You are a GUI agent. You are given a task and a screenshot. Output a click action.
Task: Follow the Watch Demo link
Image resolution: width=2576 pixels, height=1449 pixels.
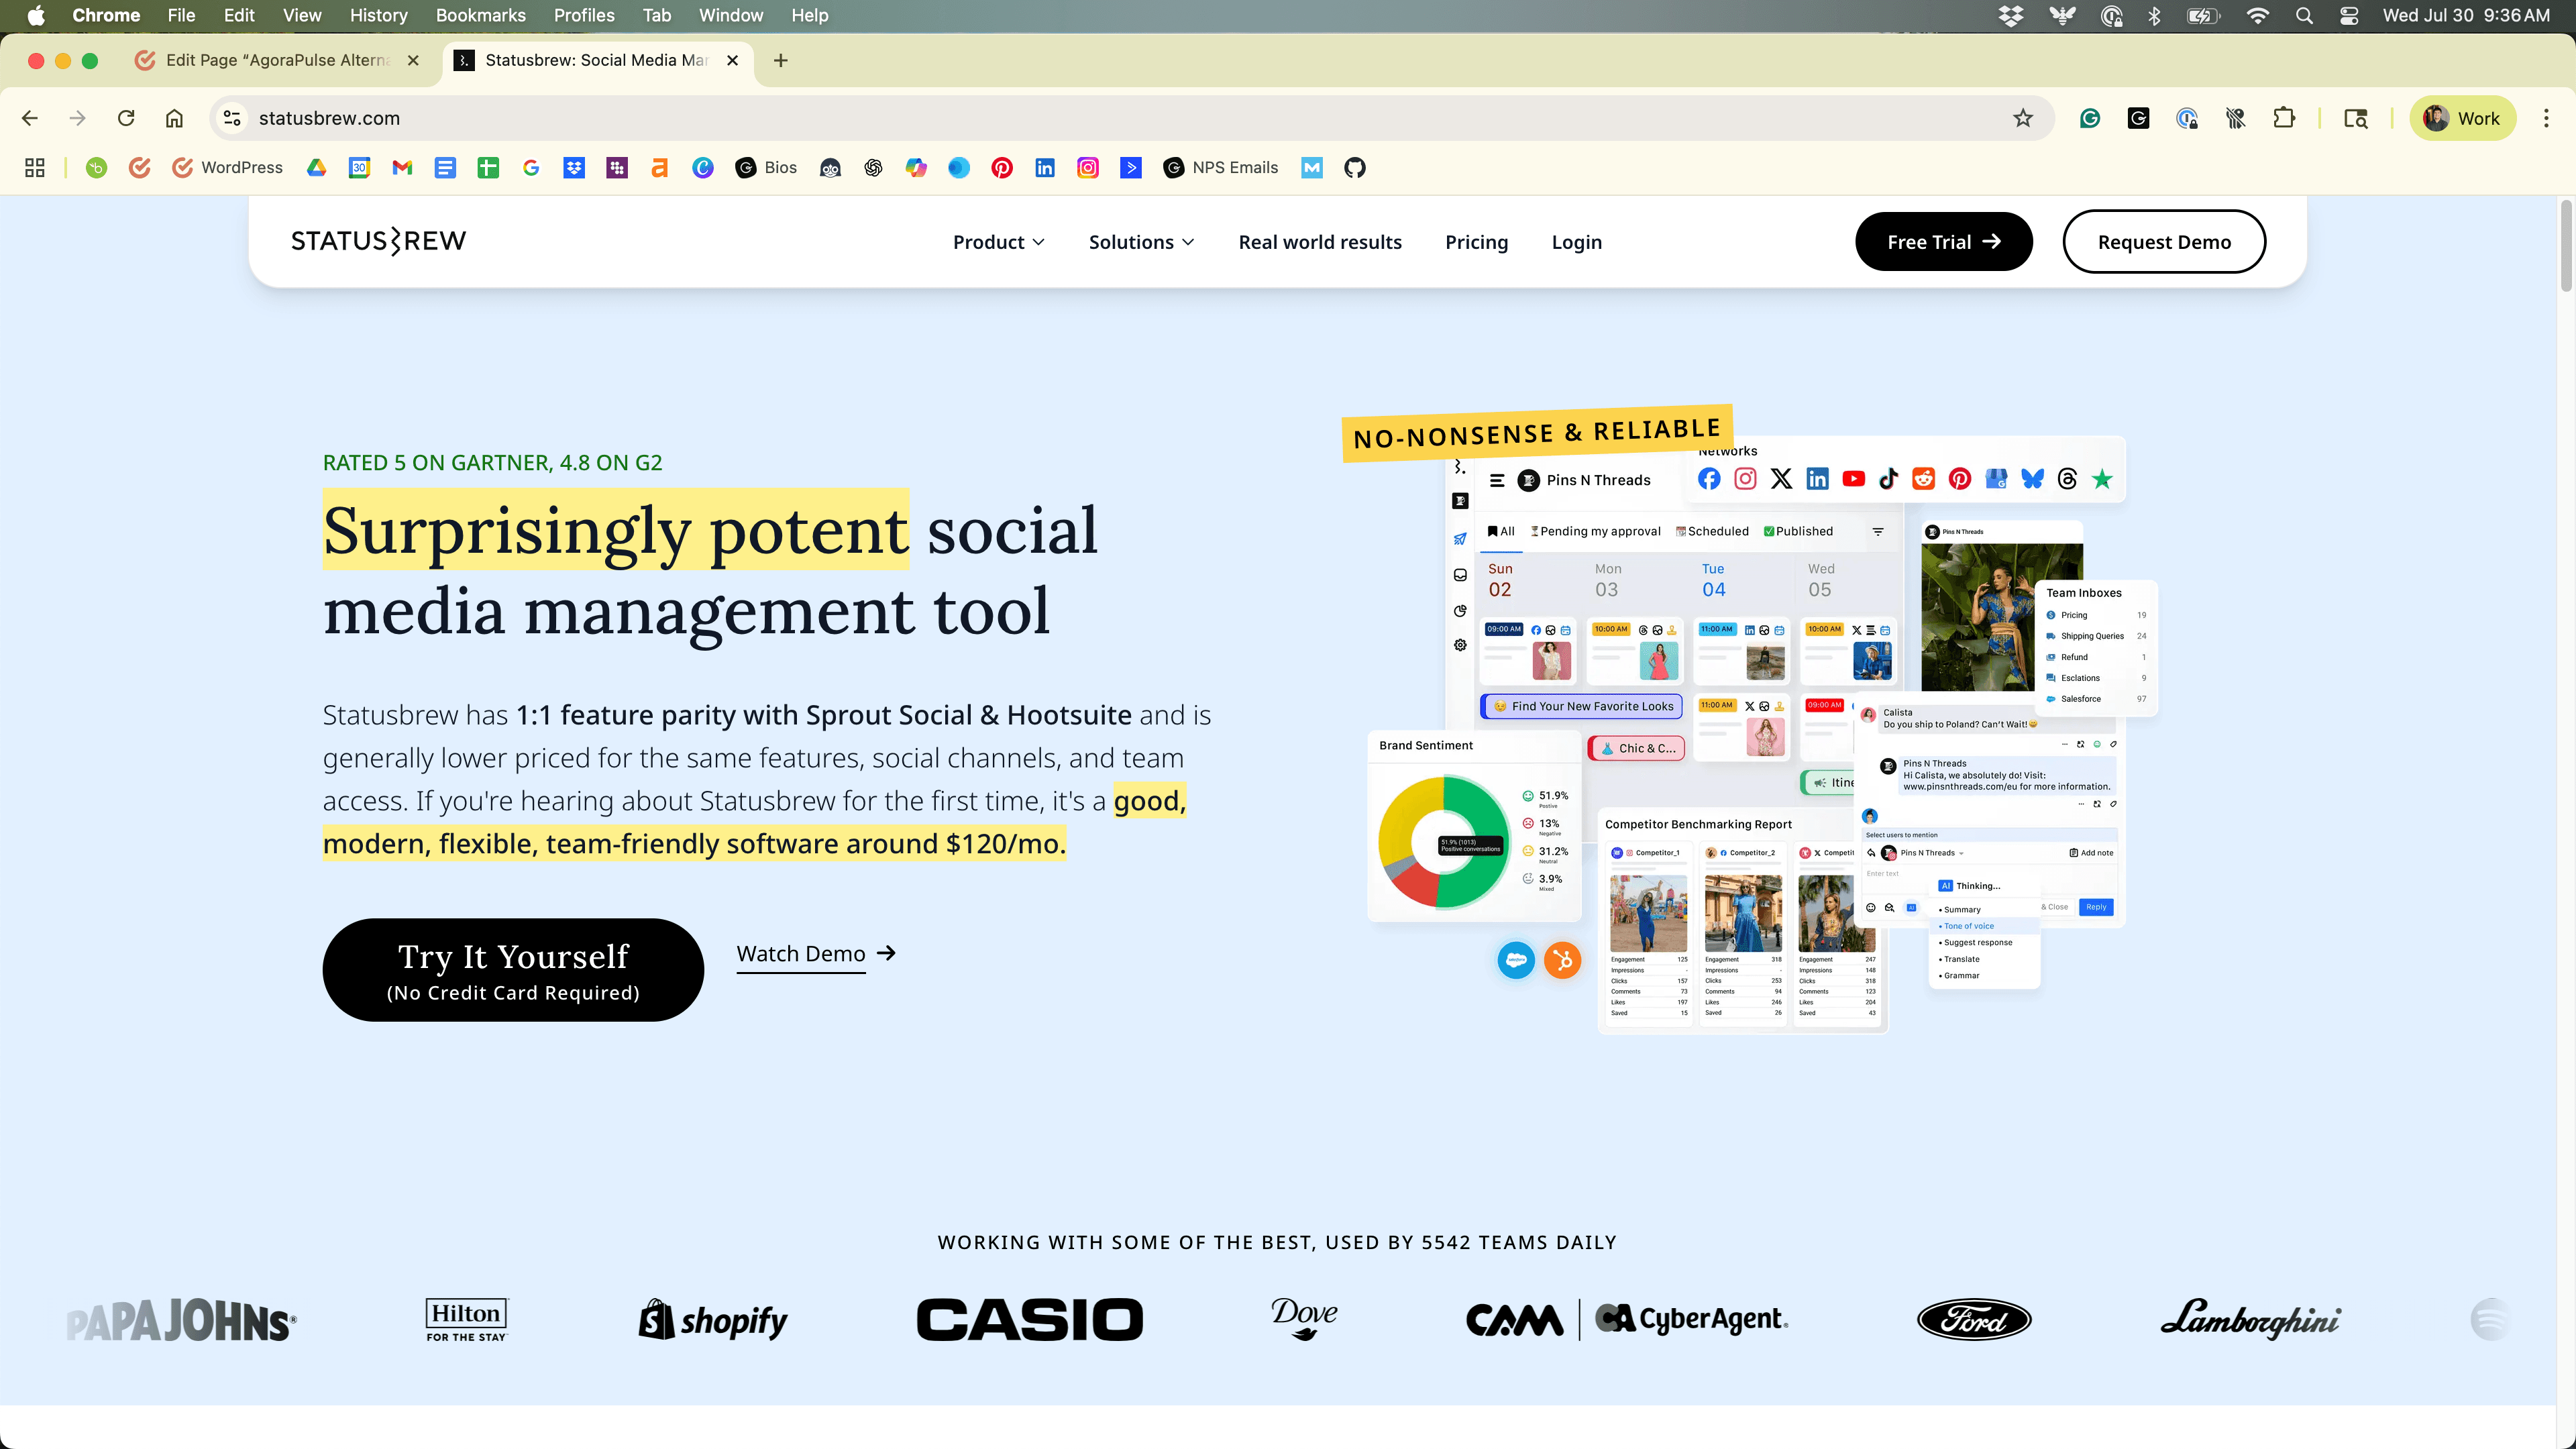tap(816, 954)
